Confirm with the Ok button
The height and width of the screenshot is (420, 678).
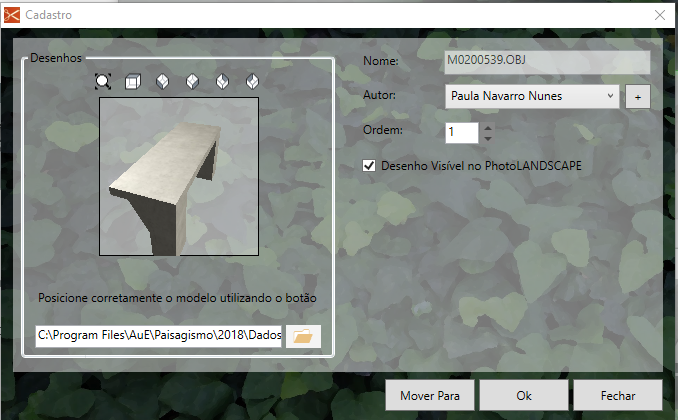[523, 395]
